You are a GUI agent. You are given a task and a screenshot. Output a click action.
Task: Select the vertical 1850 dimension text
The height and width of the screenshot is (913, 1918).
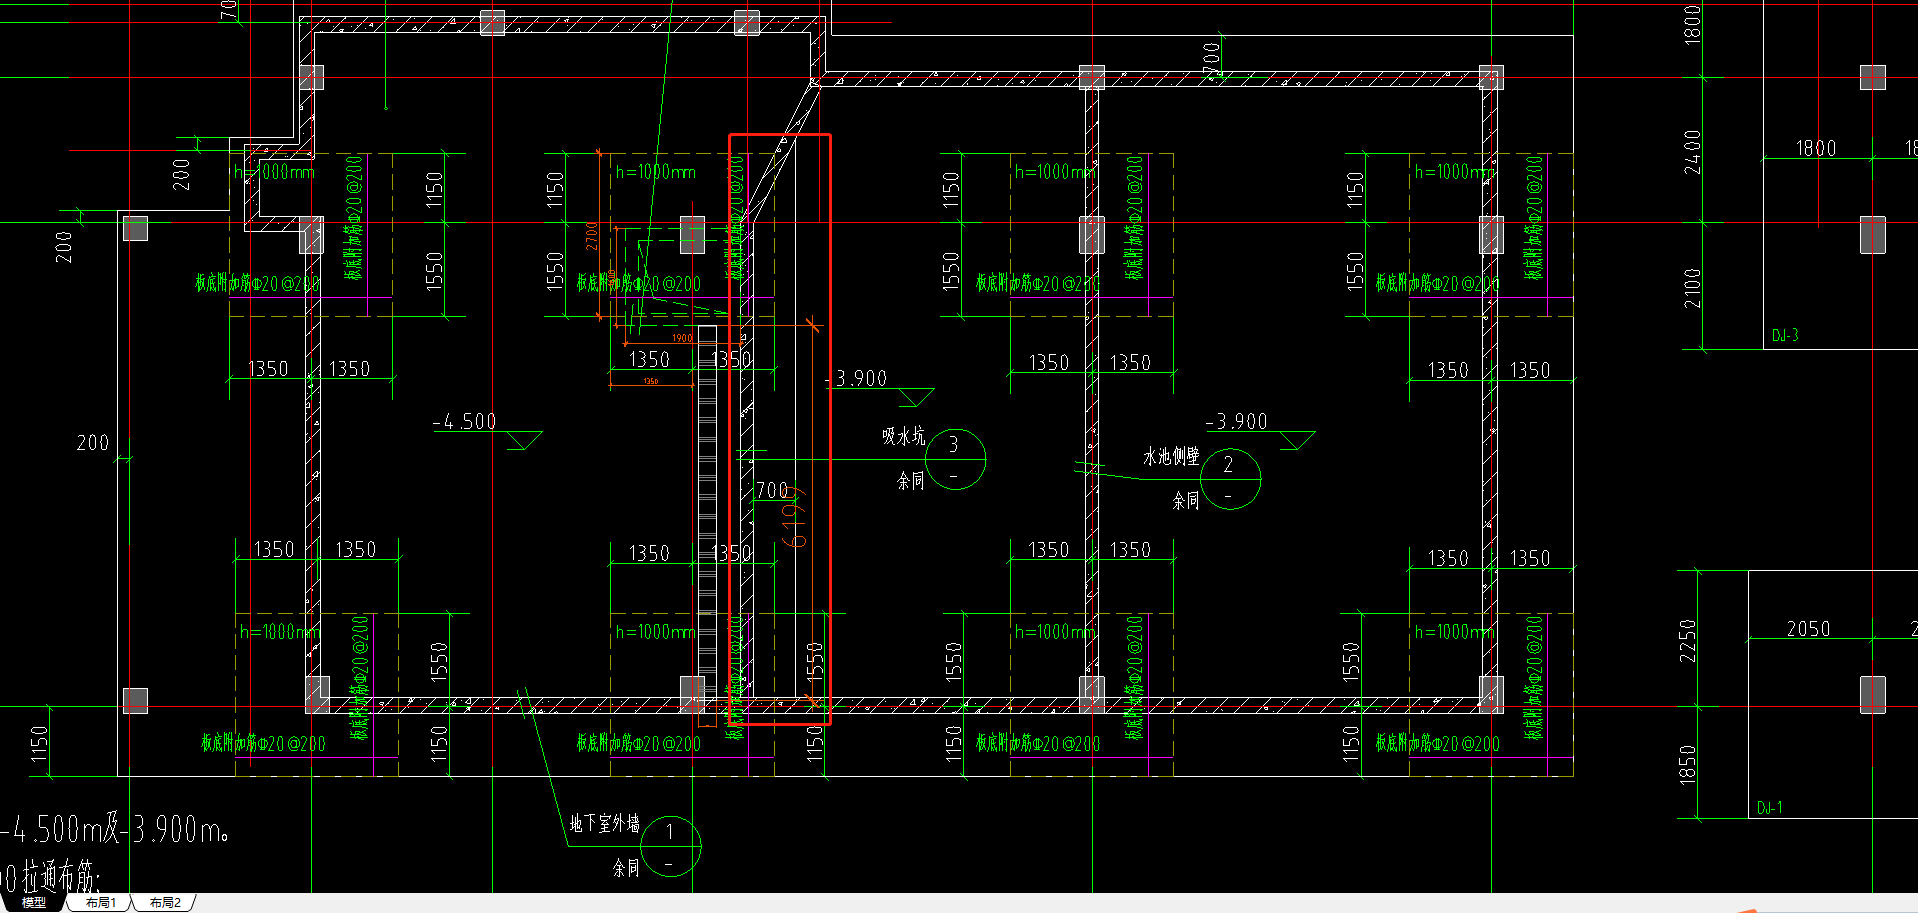click(x=1688, y=765)
